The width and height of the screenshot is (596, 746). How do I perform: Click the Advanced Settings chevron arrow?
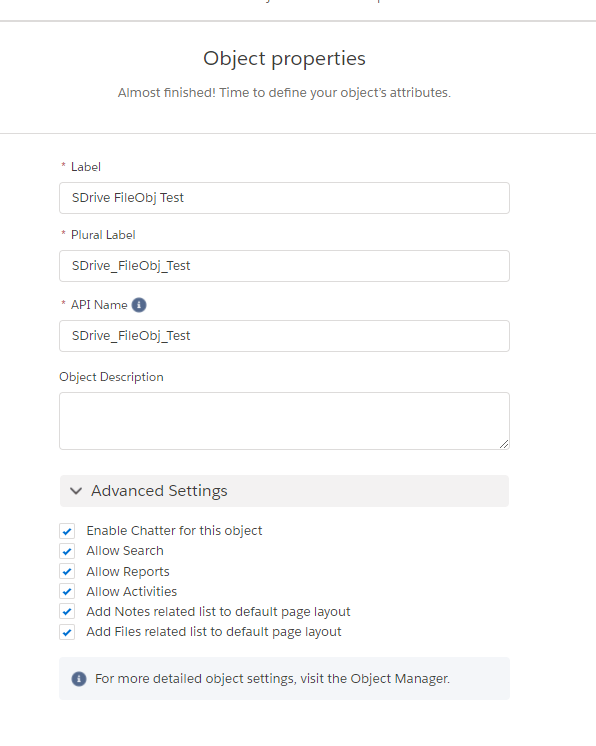76,491
